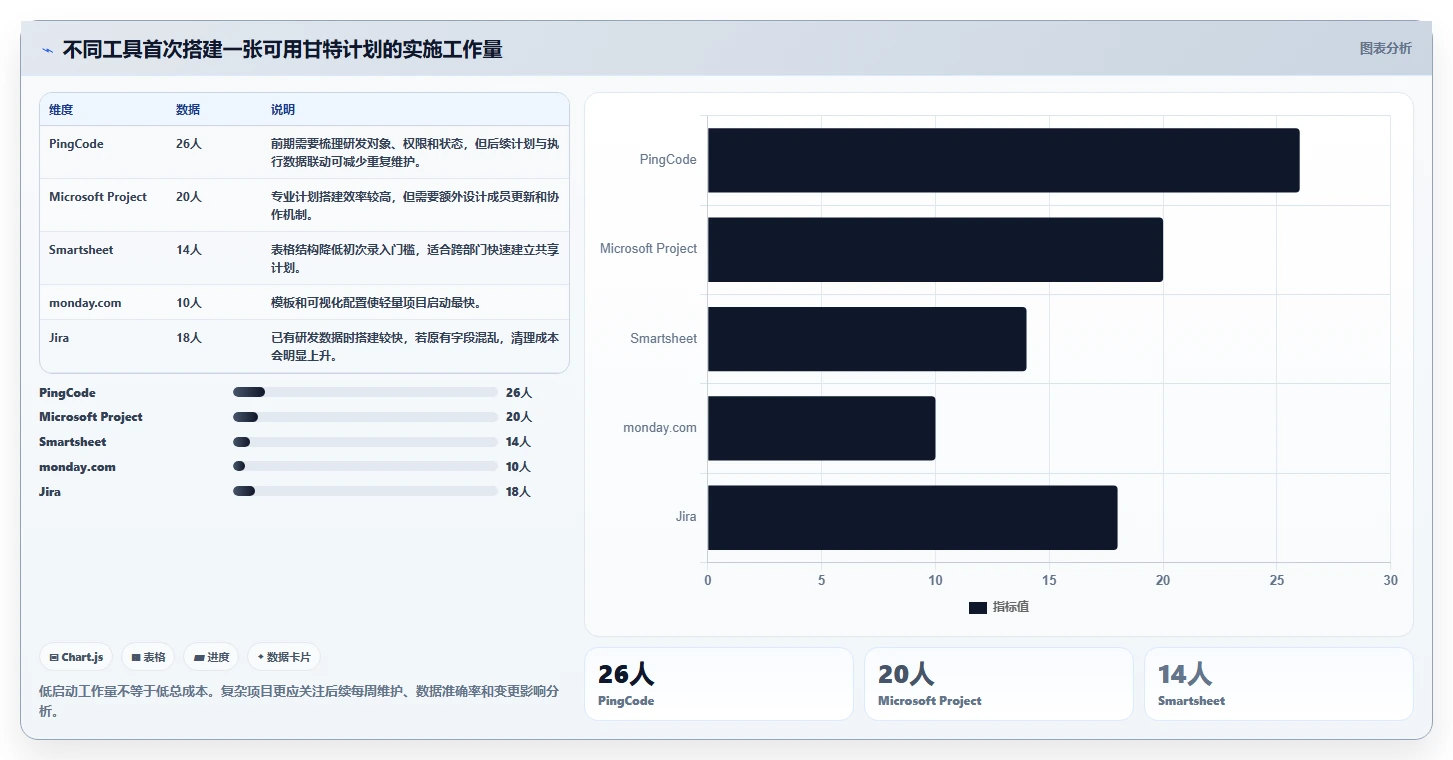This screenshot has width=1453, height=760.
Task: Click the Jira cell in the table
Action: pyautogui.click(x=59, y=338)
